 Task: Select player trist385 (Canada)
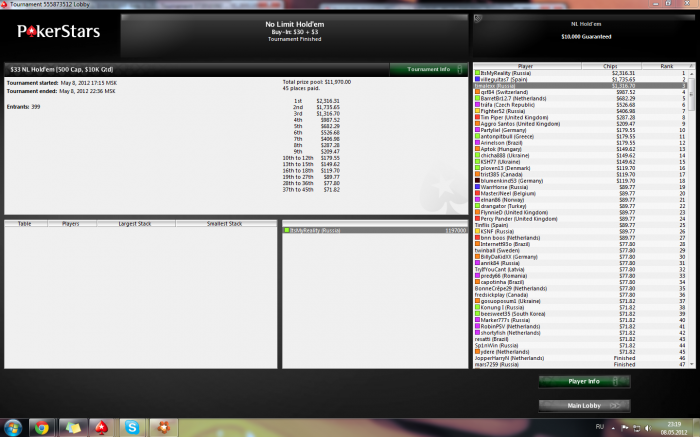pos(581,175)
